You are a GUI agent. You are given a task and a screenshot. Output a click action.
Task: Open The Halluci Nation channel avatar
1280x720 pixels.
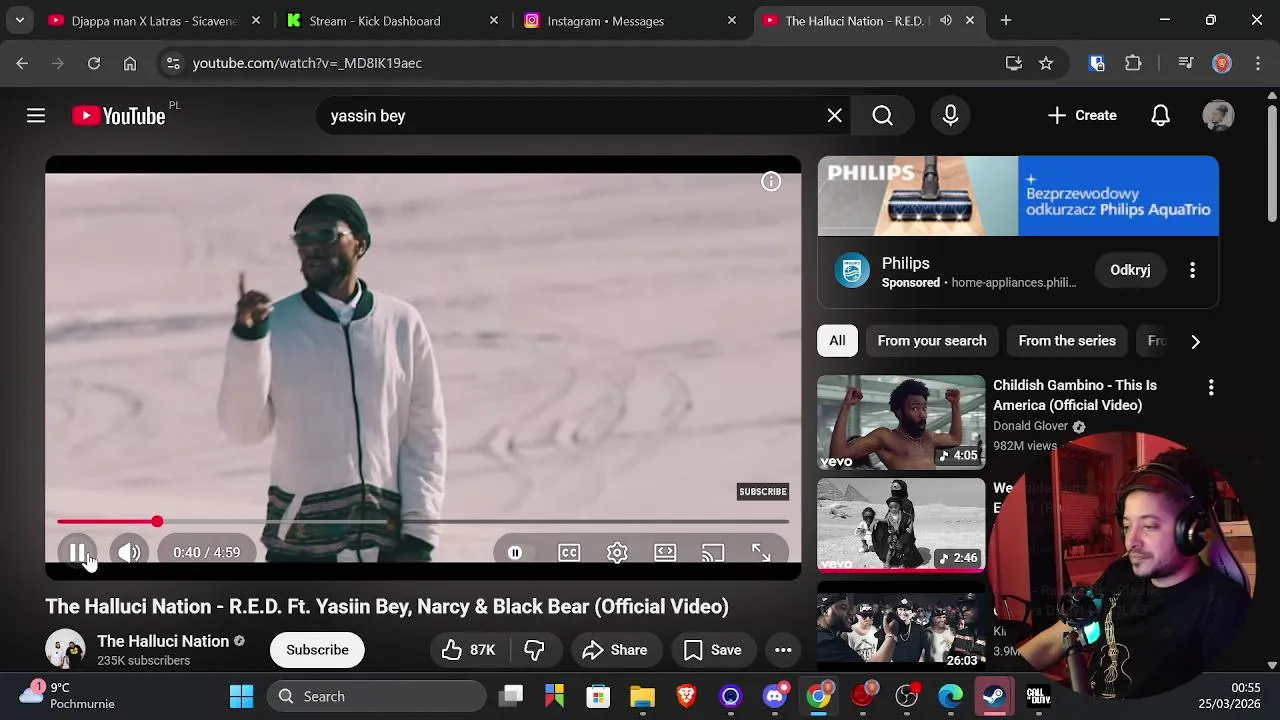[x=65, y=650]
